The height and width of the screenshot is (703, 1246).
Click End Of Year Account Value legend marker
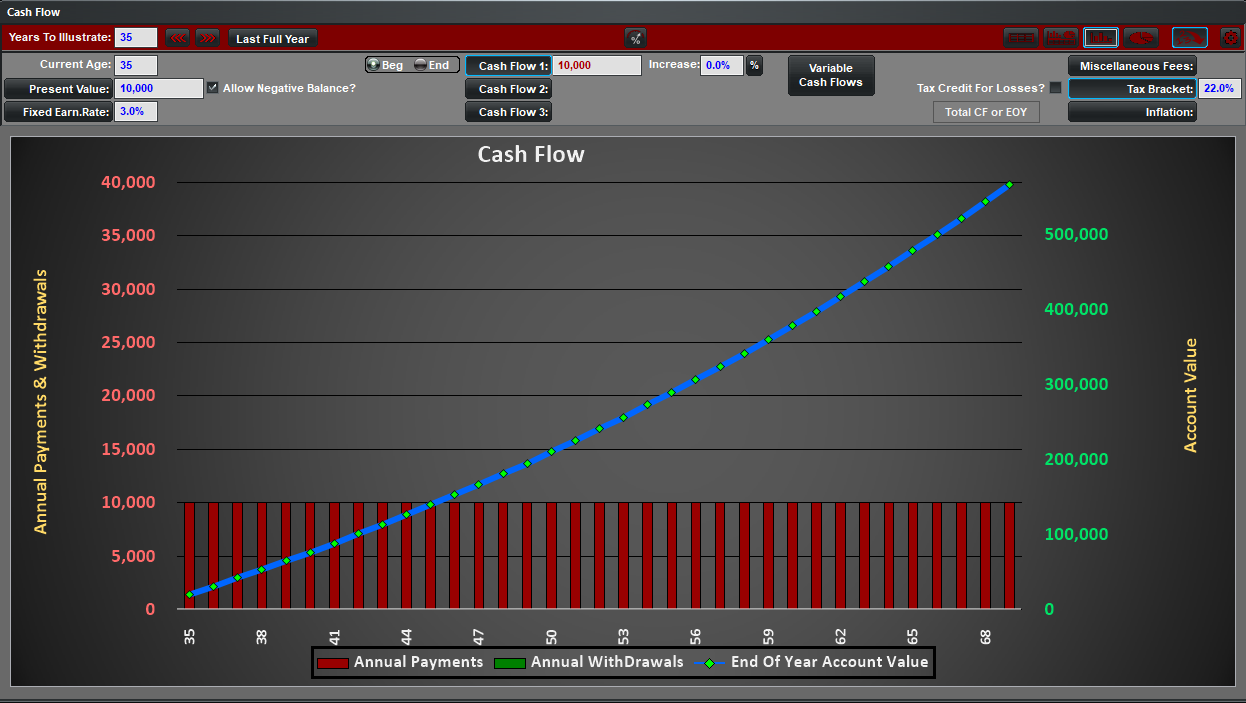pyautogui.click(x=710, y=662)
